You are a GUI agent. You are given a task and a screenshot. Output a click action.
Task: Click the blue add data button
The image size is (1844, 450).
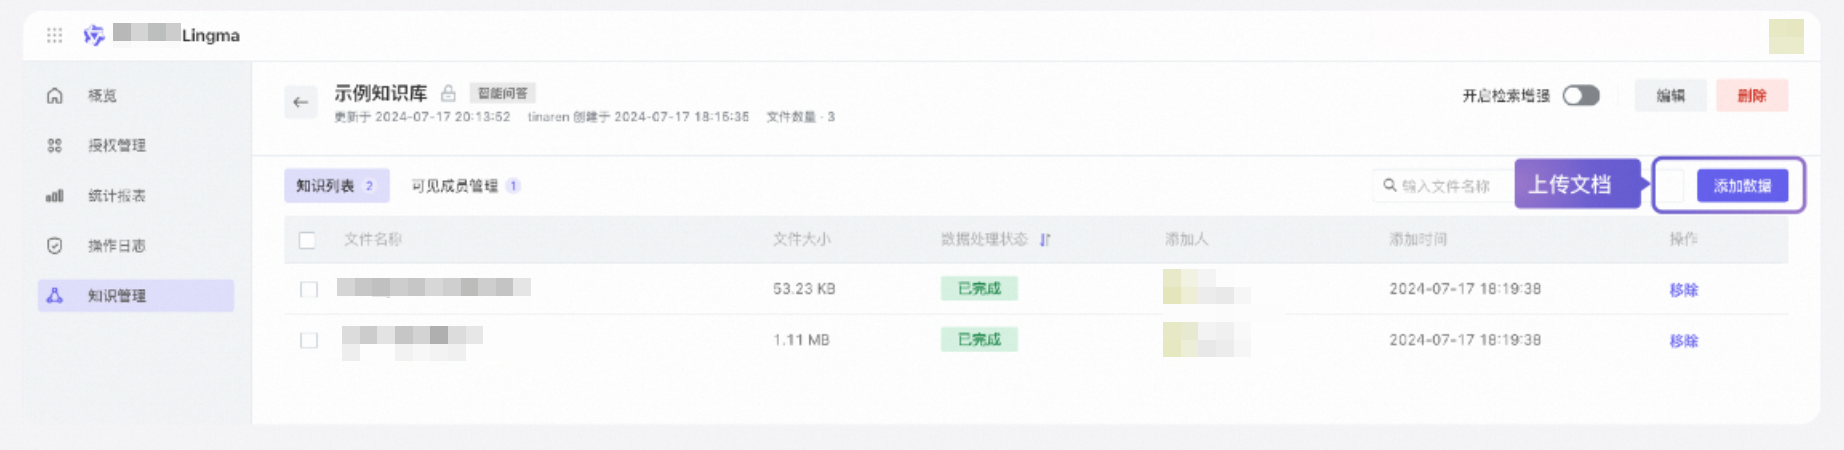[1742, 186]
